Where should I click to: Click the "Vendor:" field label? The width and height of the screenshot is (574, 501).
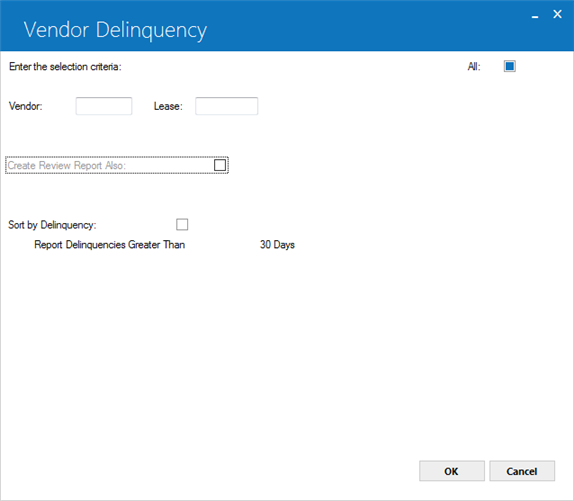26,106
